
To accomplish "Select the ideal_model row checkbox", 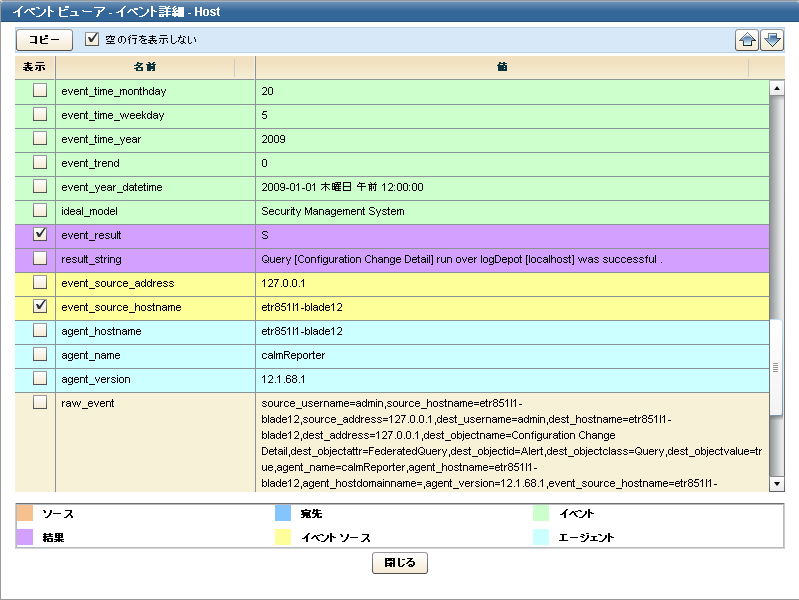I will coord(40,210).
